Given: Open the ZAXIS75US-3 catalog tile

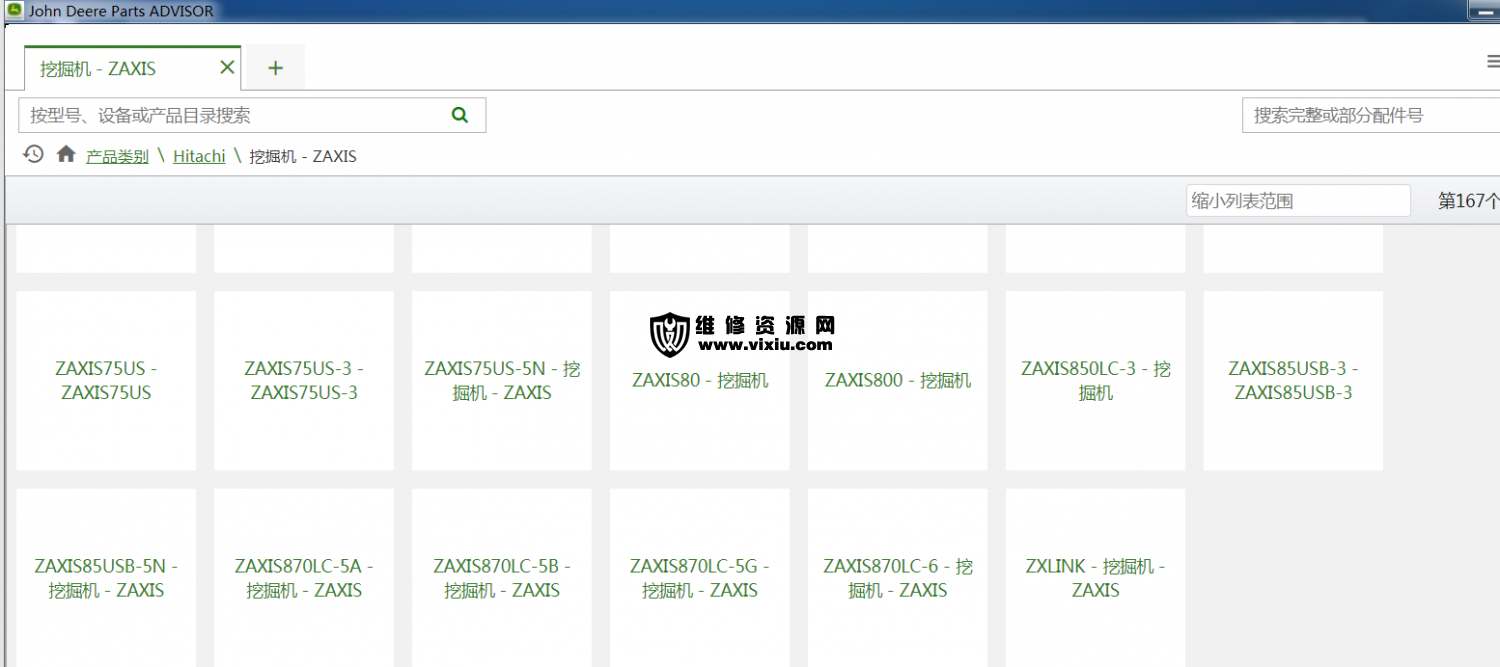Looking at the screenshot, I should click(304, 381).
